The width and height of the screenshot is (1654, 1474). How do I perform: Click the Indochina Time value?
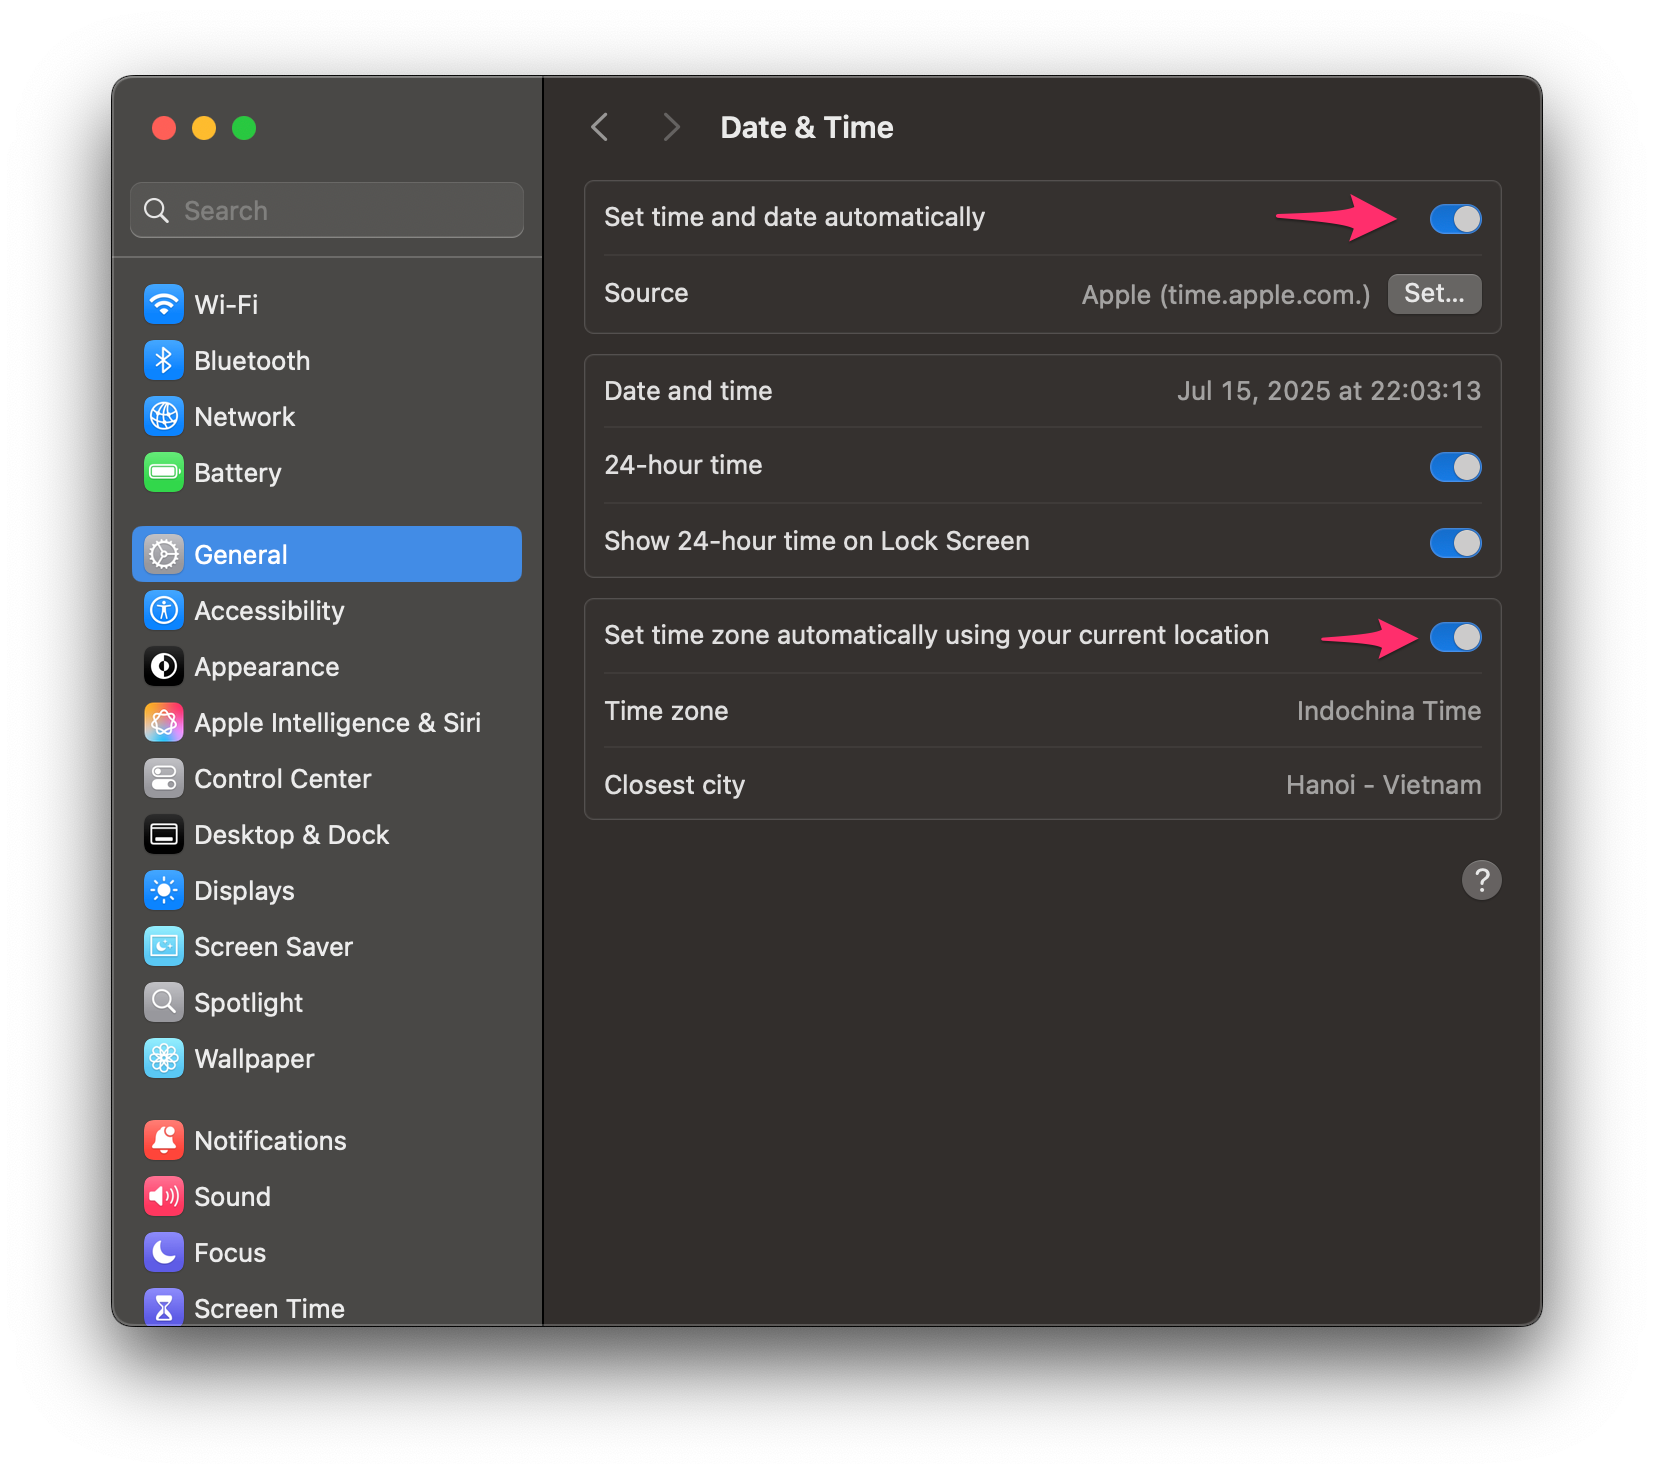pyautogui.click(x=1389, y=711)
